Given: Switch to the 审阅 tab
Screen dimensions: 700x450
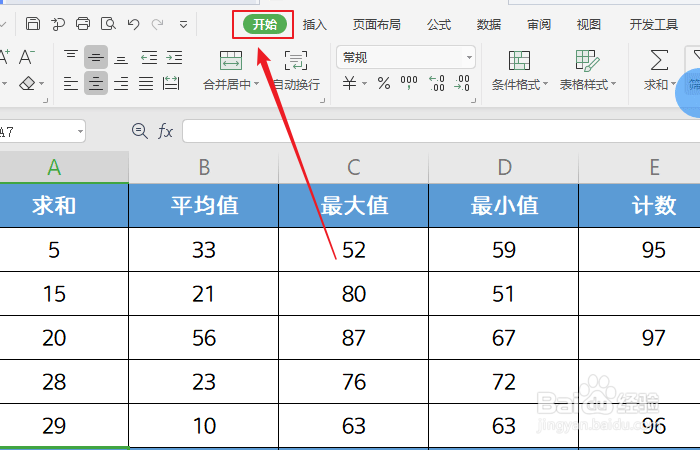Looking at the screenshot, I should click(x=539, y=25).
